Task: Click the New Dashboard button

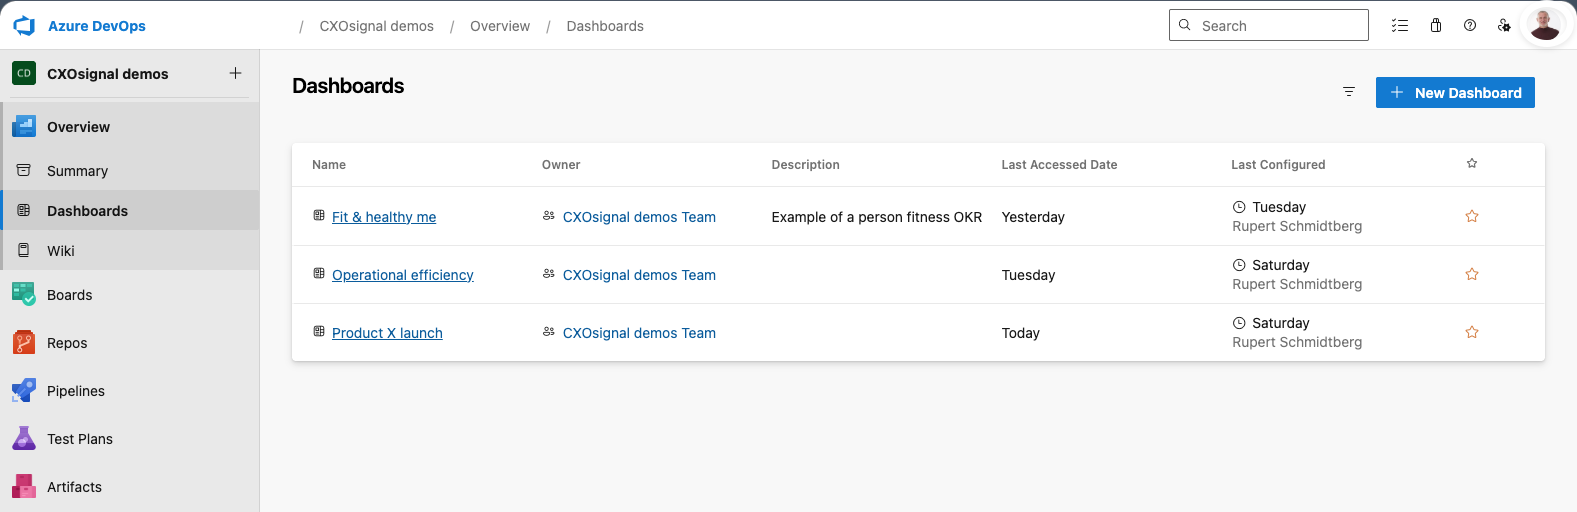Action: point(1455,92)
